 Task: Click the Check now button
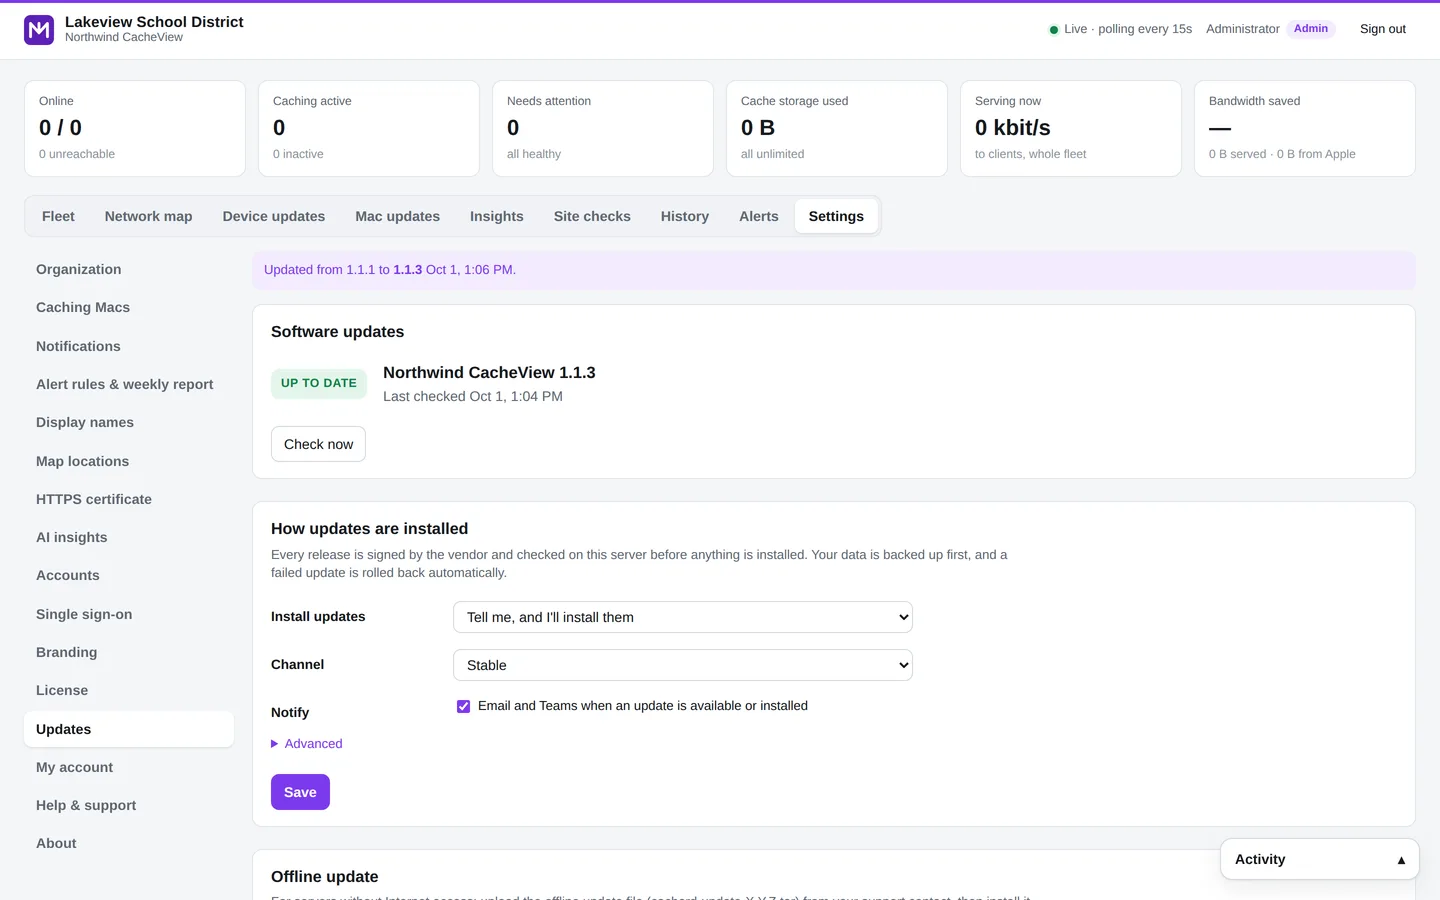tap(318, 444)
